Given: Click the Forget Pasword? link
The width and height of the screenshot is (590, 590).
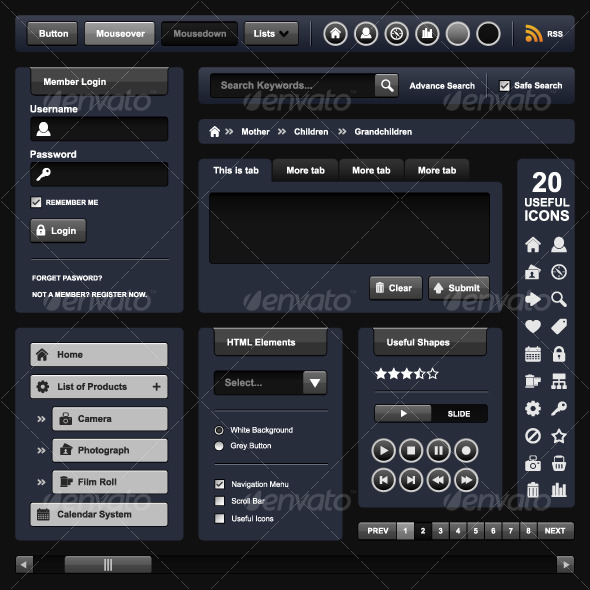Looking at the screenshot, I should tap(67, 278).
